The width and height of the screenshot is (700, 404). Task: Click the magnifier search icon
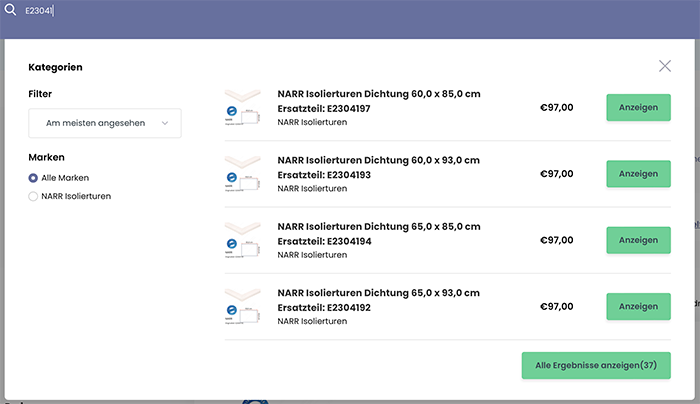click(x=10, y=9)
